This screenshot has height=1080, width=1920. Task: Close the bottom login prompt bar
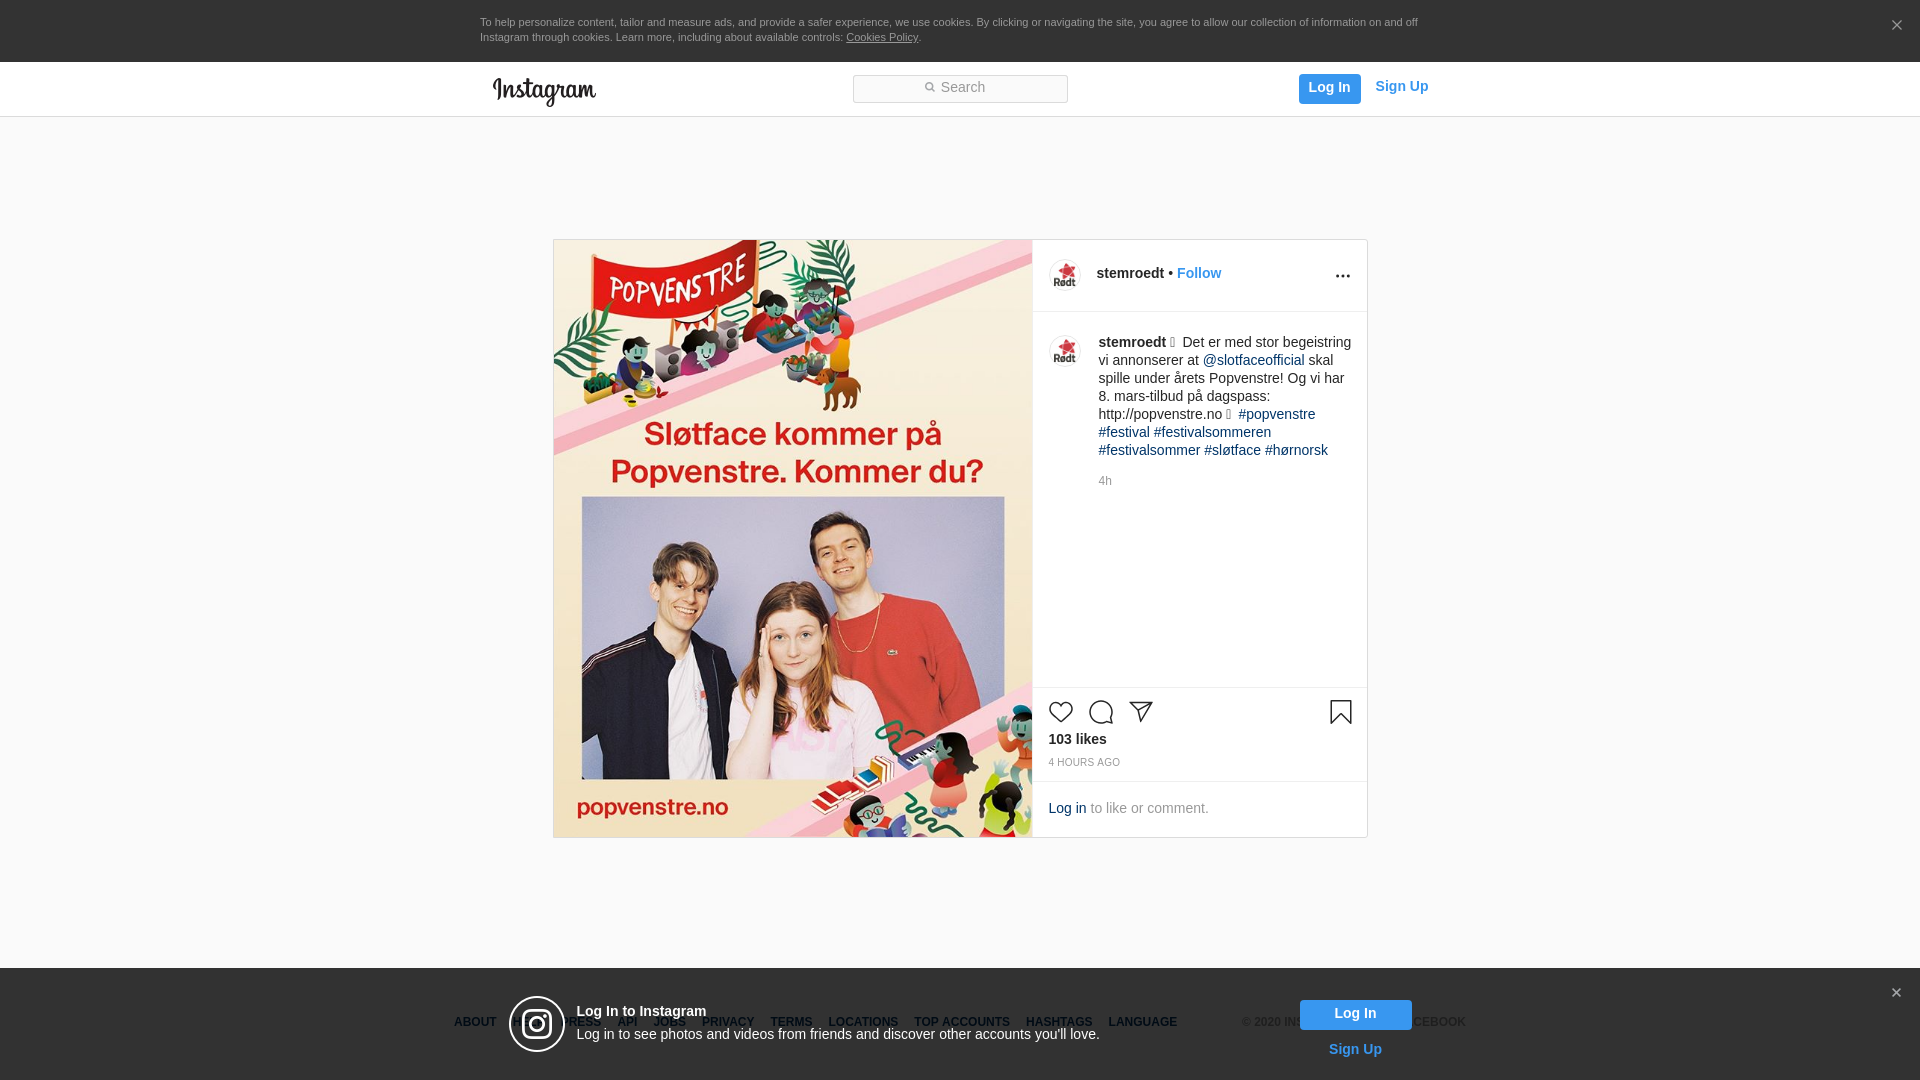[x=1895, y=993]
